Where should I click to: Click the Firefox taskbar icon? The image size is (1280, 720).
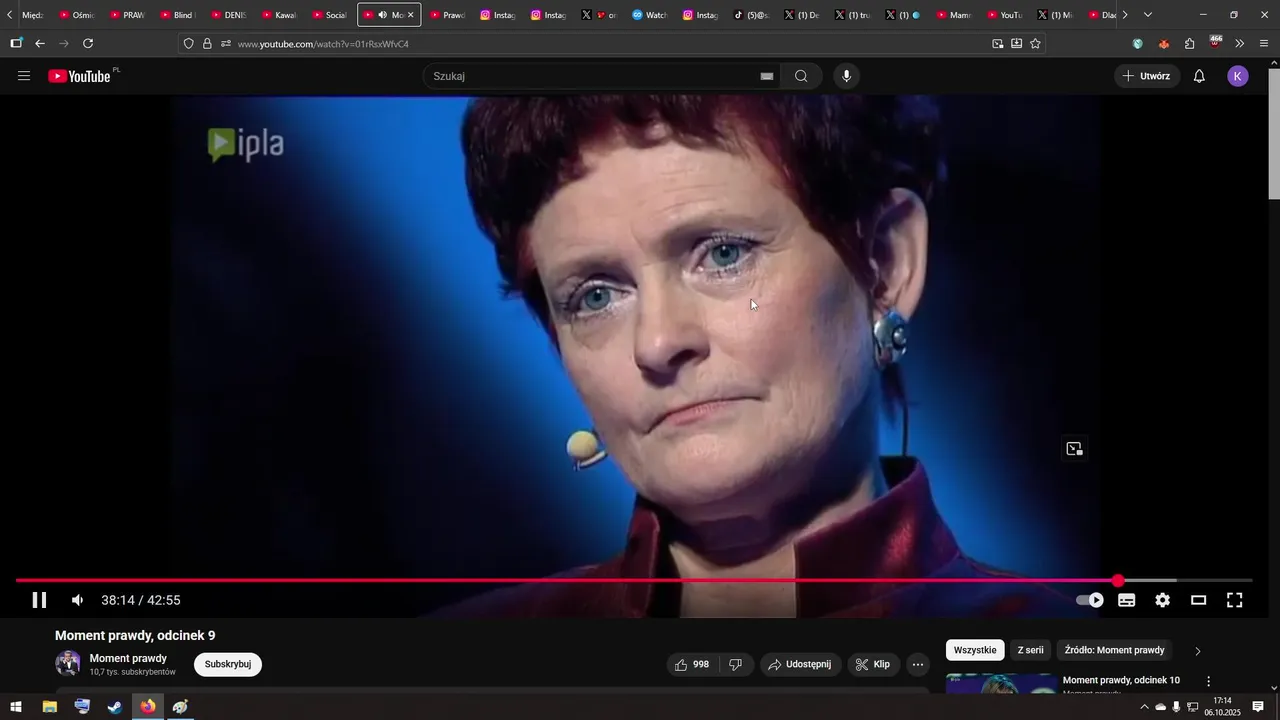[148, 707]
